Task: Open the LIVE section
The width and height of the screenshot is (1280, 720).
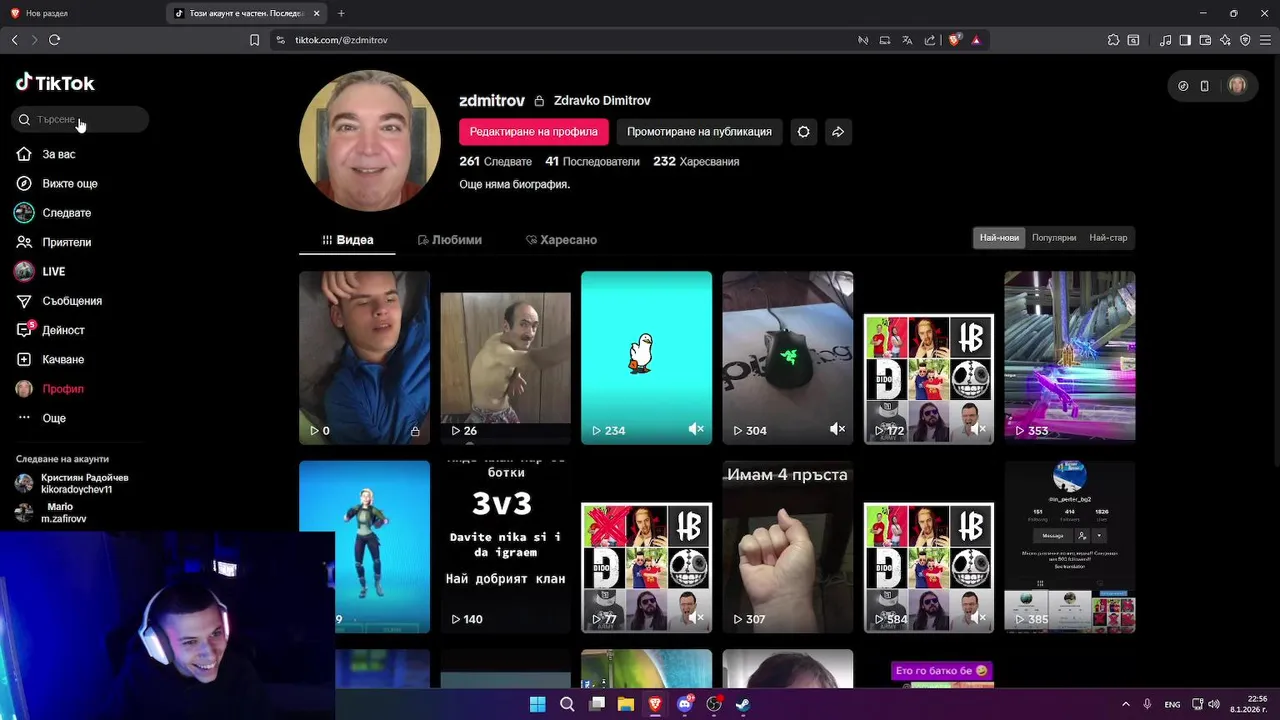Action: (40, 271)
